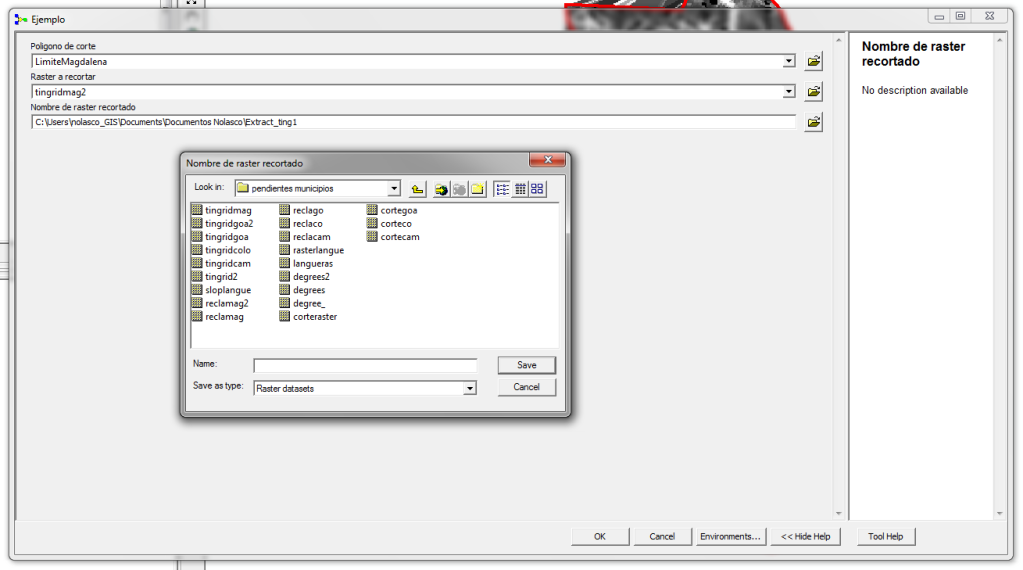The width and height of the screenshot is (1023, 570).
Task: Open Tool Help button
Action: tap(885, 537)
